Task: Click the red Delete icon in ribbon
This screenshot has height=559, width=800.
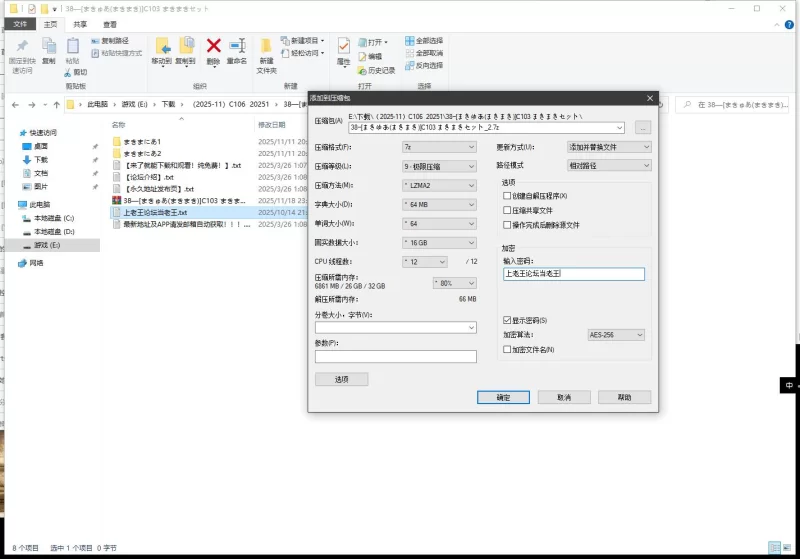Action: [213, 46]
